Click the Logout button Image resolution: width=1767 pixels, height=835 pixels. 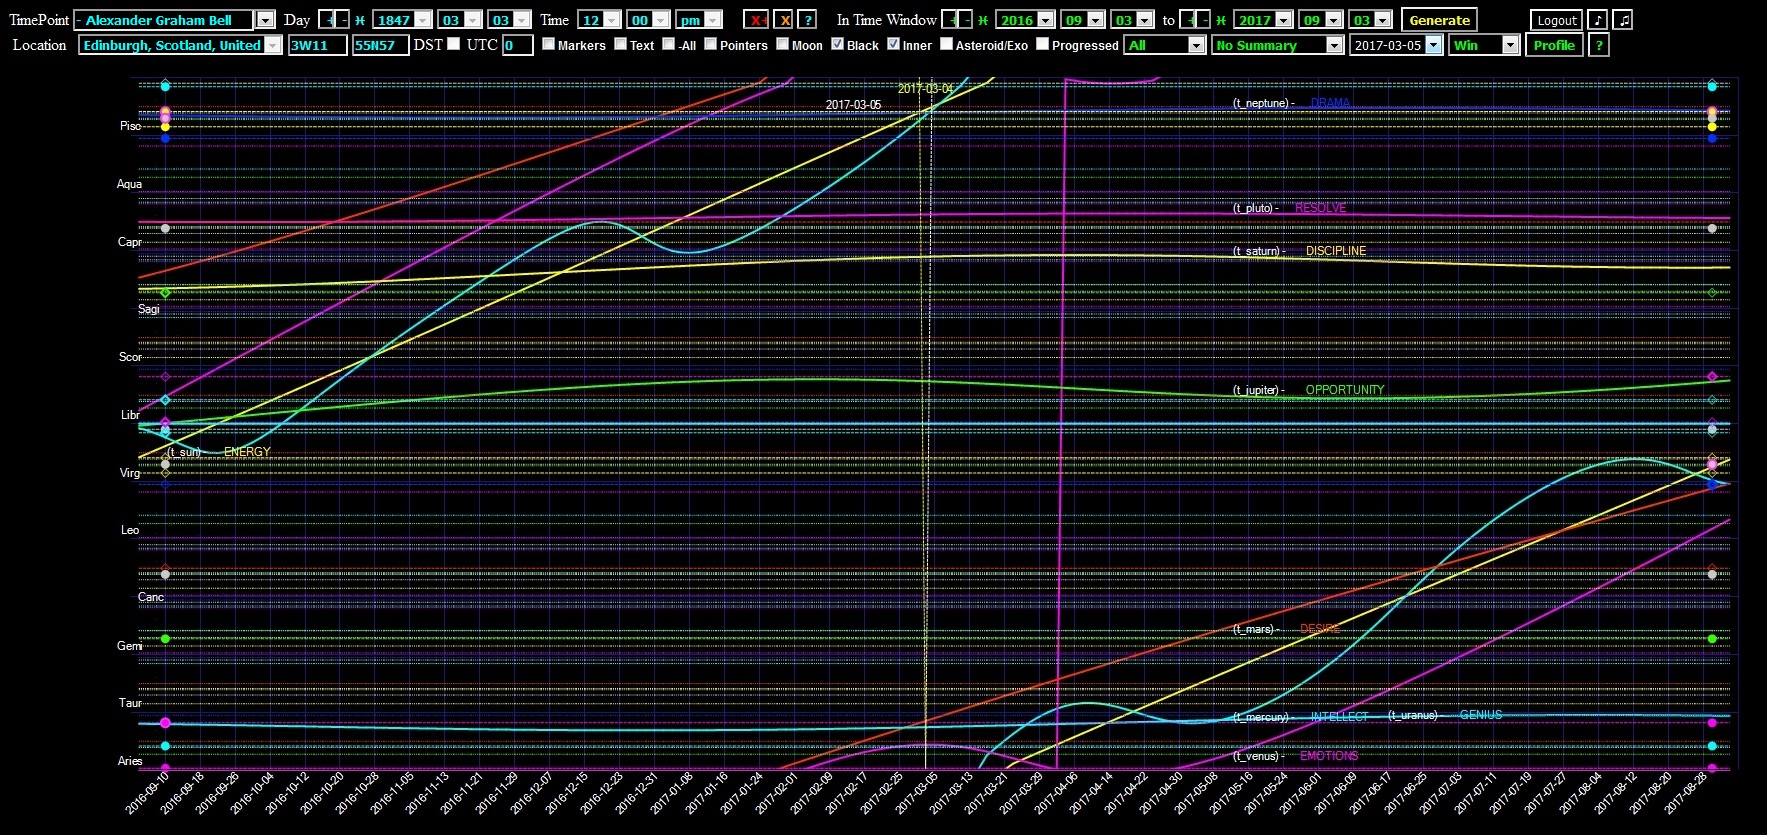coord(1556,20)
